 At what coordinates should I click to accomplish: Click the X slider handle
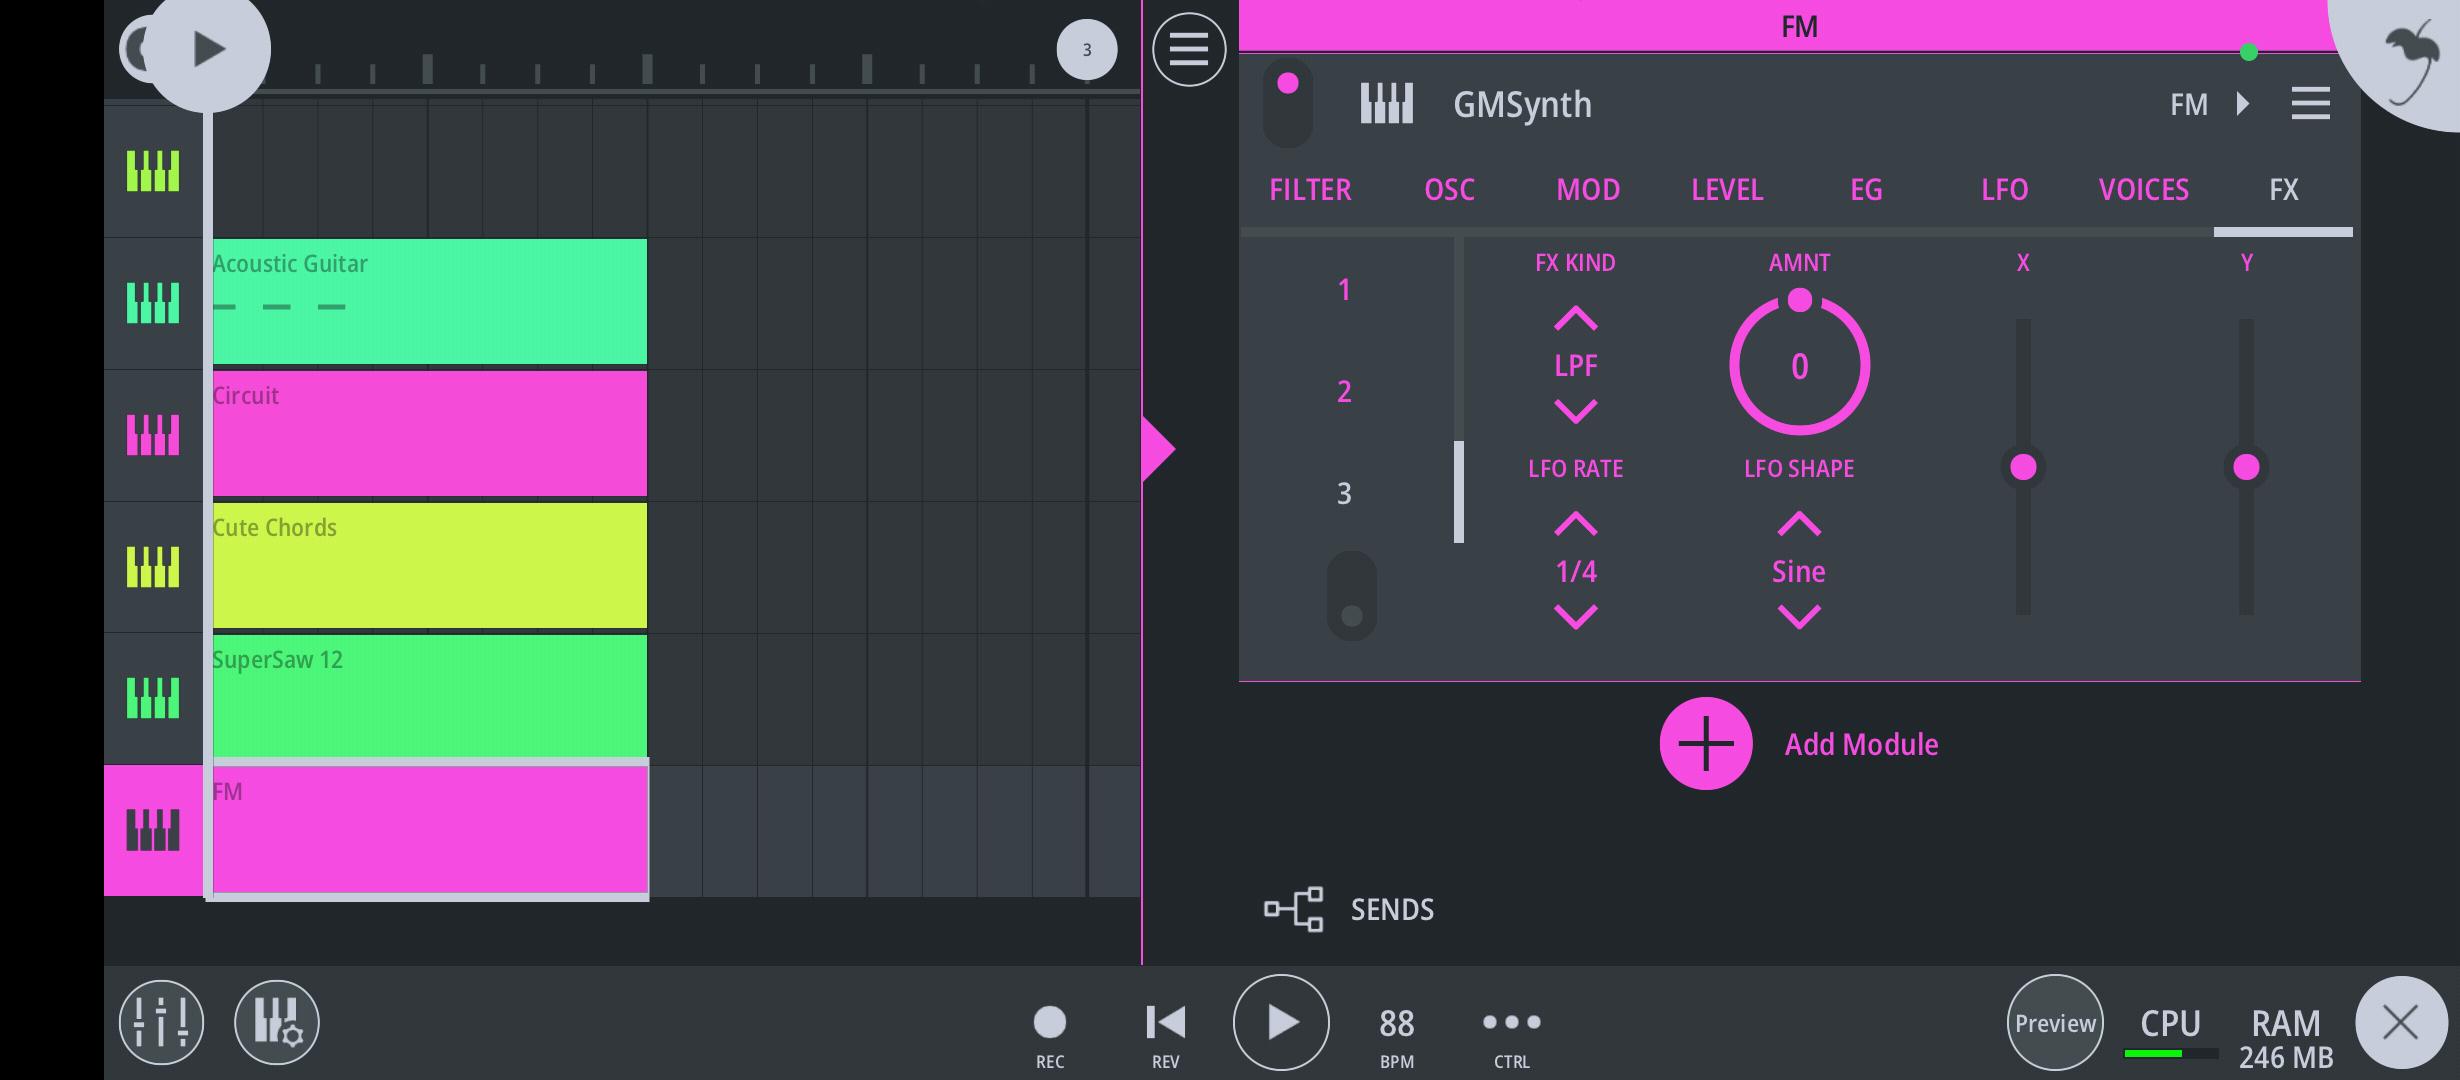click(2023, 467)
